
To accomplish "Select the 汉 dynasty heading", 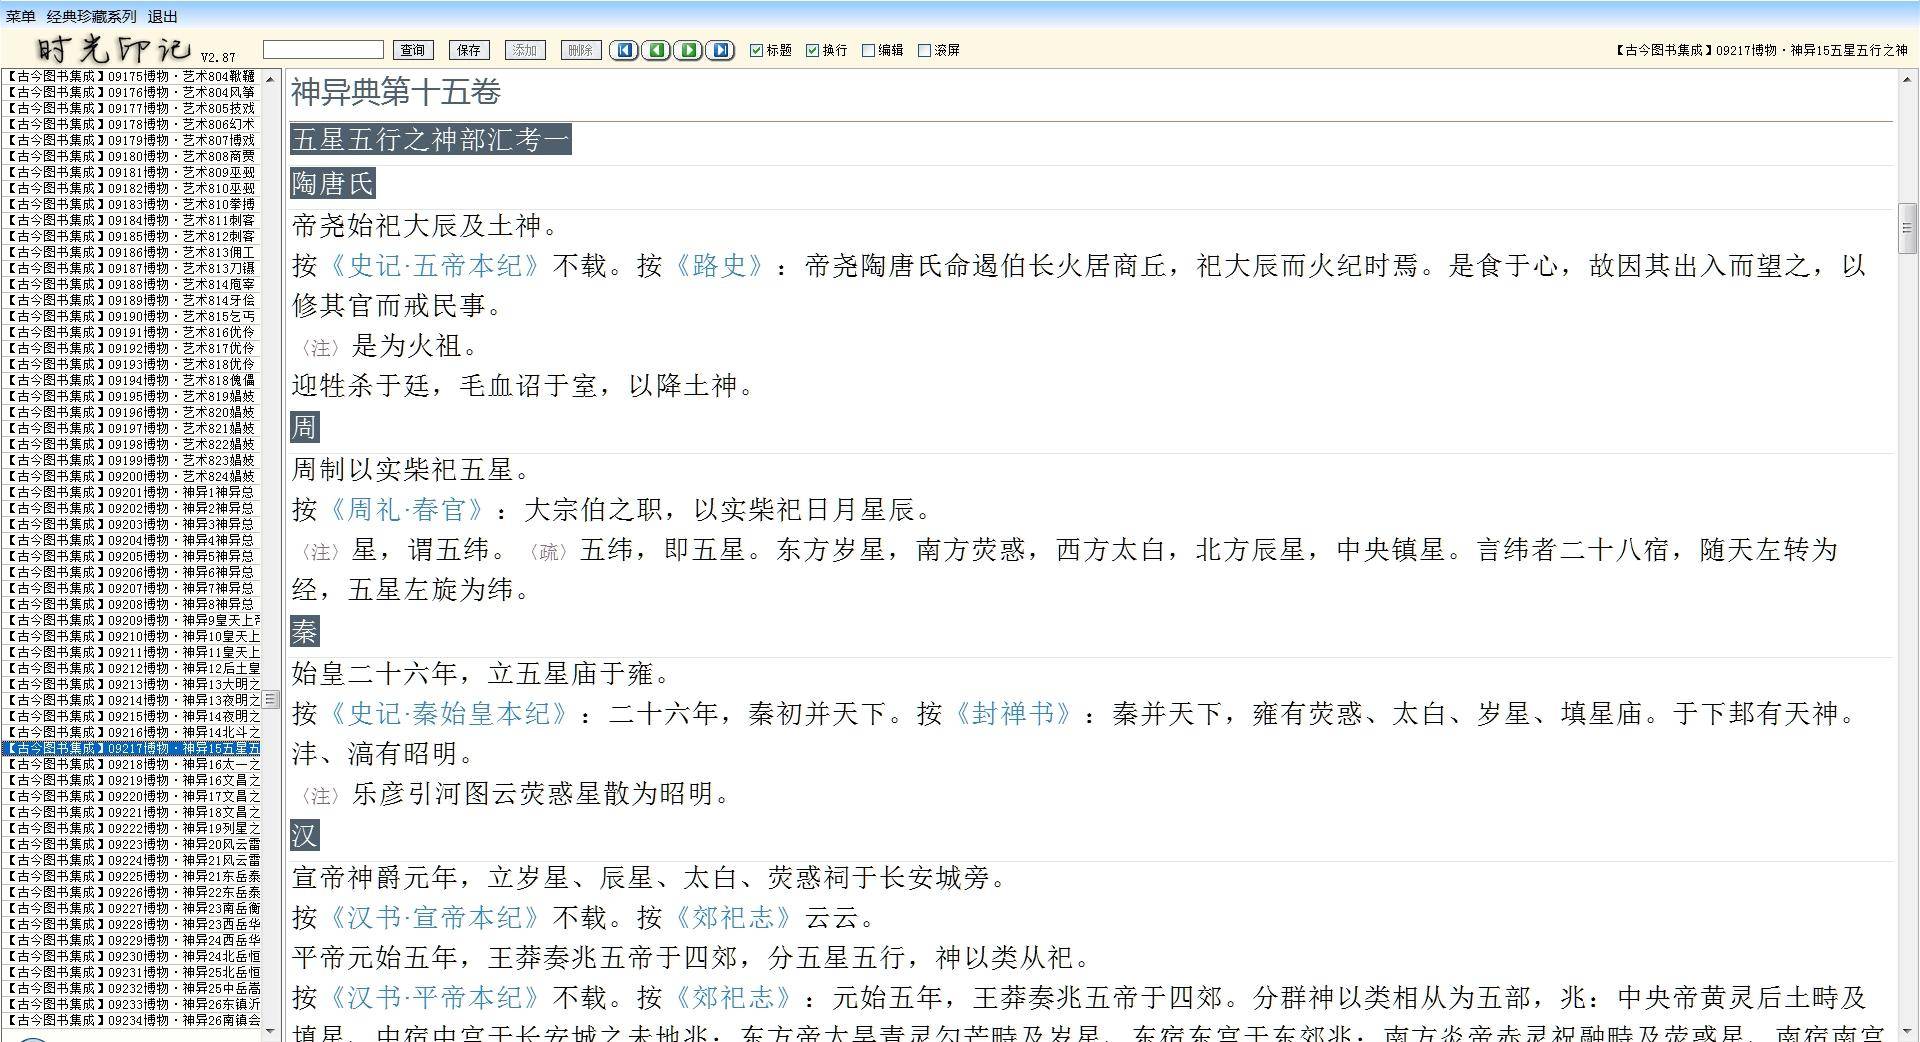I will pos(305,835).
